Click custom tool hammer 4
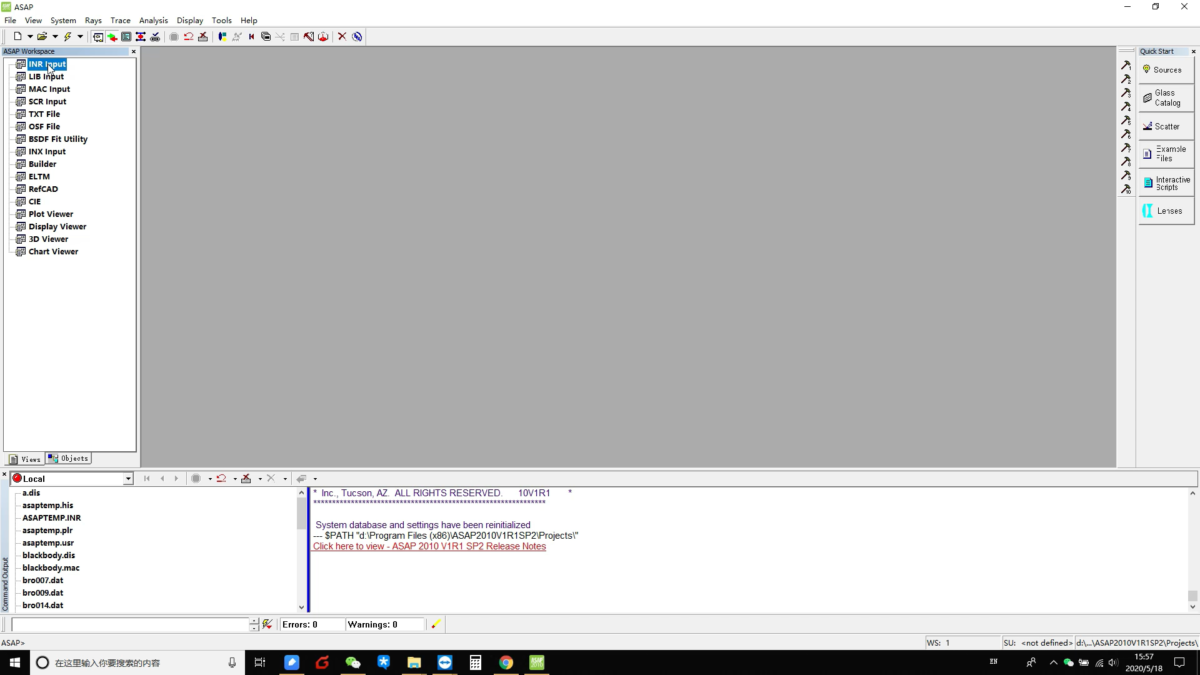Viewport: 1200px width, 675px height. (1125, 106)
